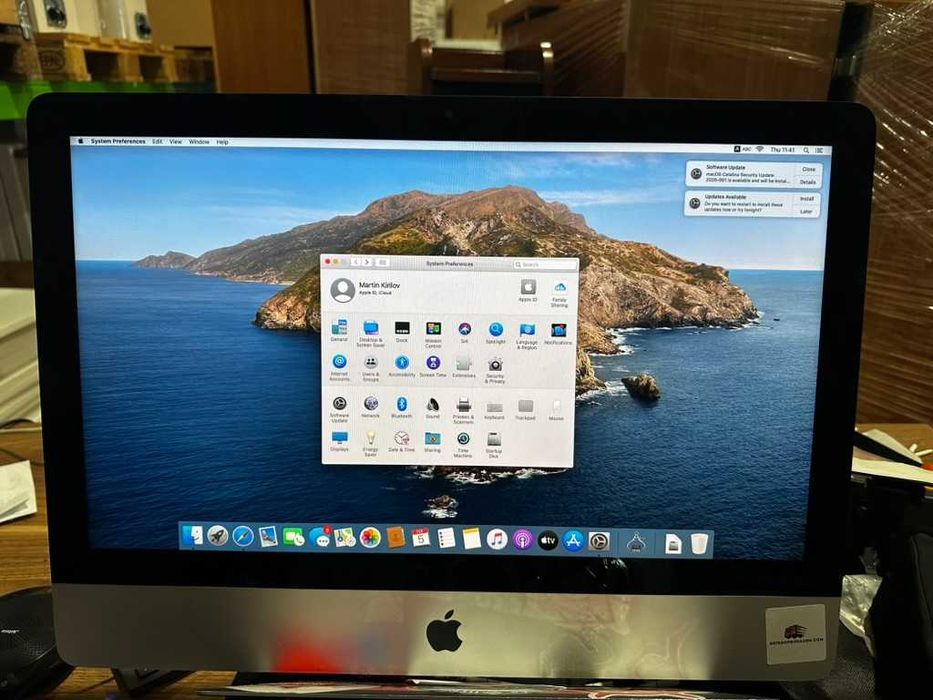Open the Mouse preferences pane
The width and height of the screenshot is (933, 700).
(x=556, y=410)
